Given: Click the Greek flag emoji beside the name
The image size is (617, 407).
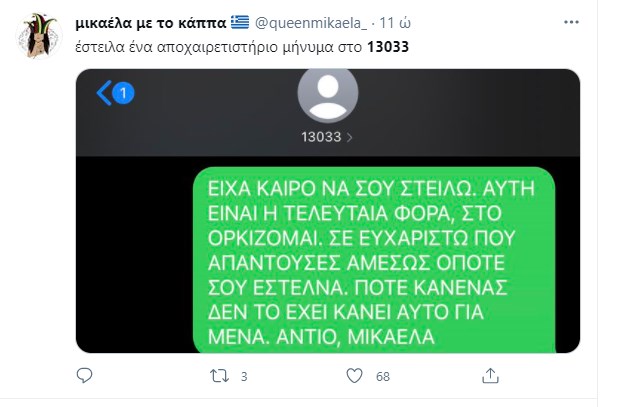Looking at the screenshot, I should (240, 22).
